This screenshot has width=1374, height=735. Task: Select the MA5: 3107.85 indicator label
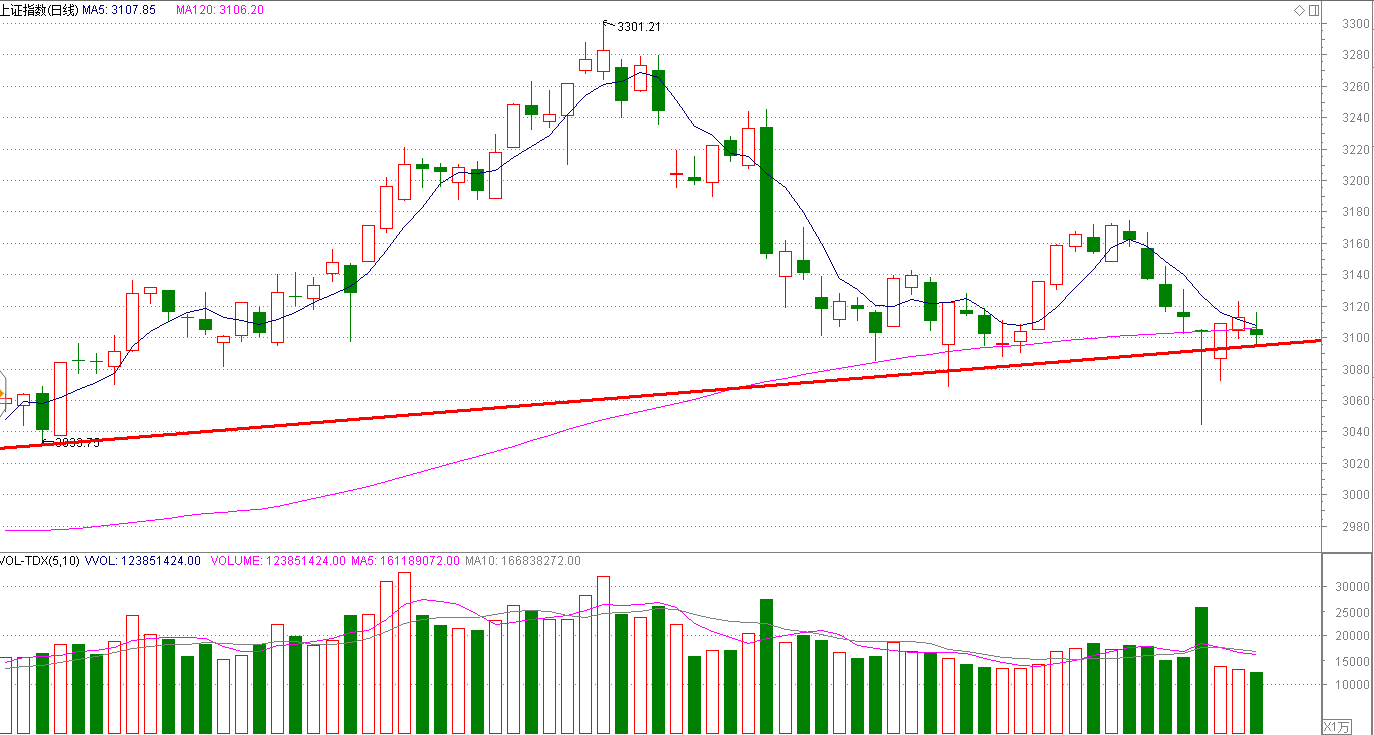(119, 9)
